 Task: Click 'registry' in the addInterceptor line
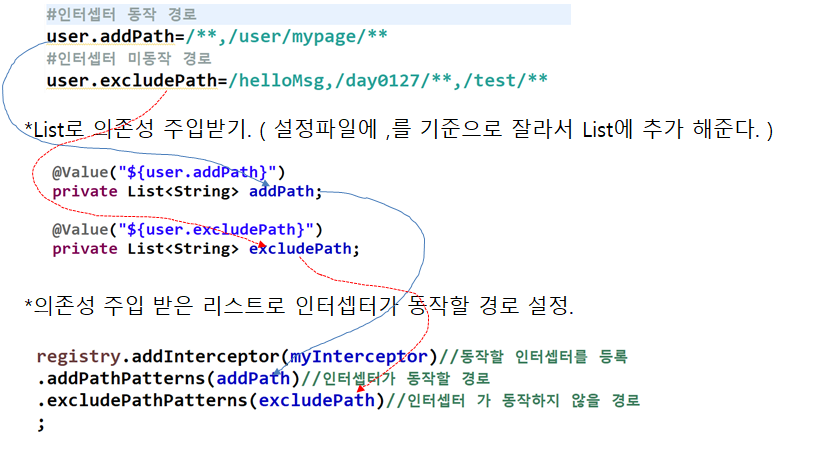tap(78, 356)
